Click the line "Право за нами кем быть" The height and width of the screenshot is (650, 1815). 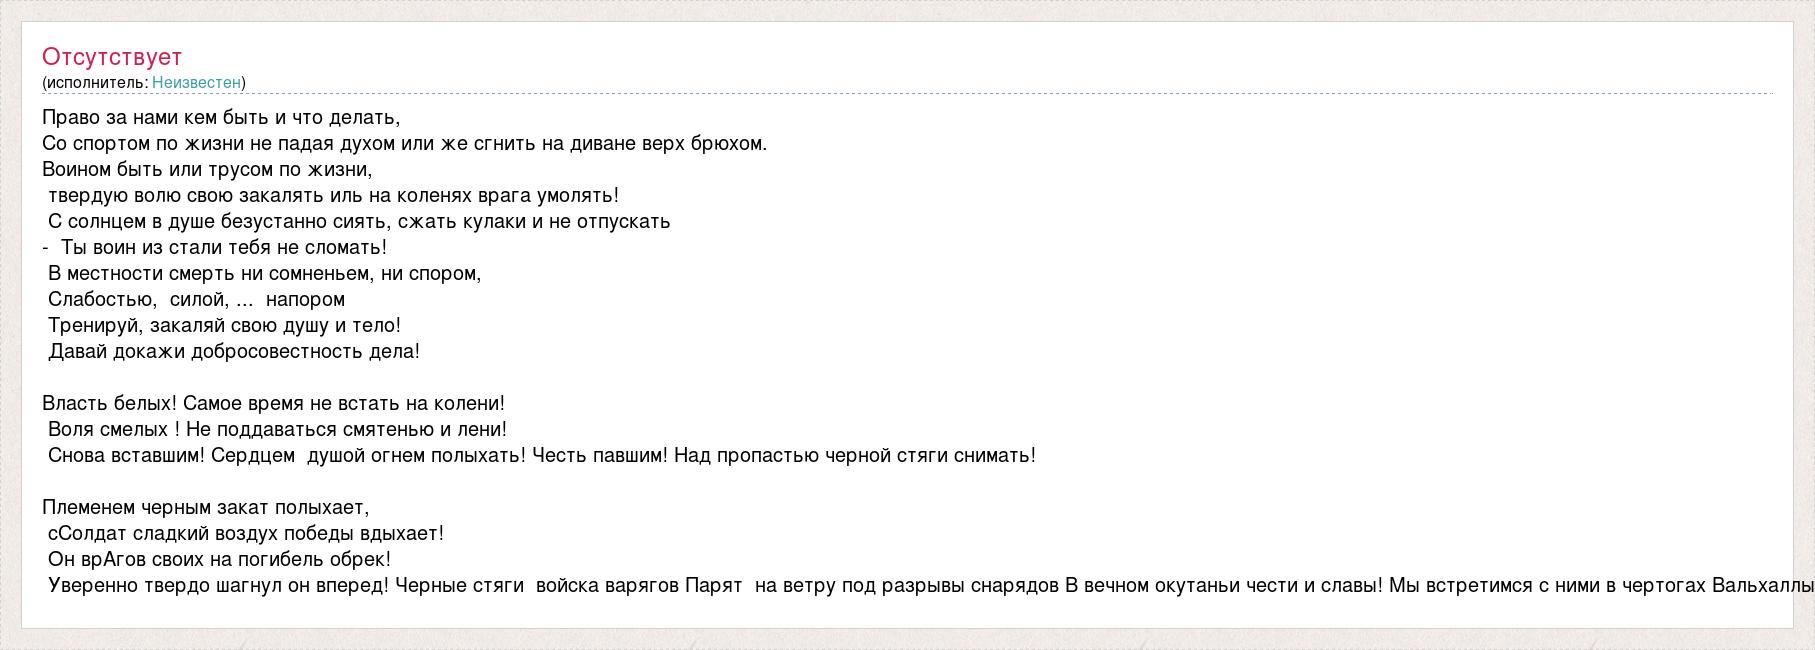[221, 118]
